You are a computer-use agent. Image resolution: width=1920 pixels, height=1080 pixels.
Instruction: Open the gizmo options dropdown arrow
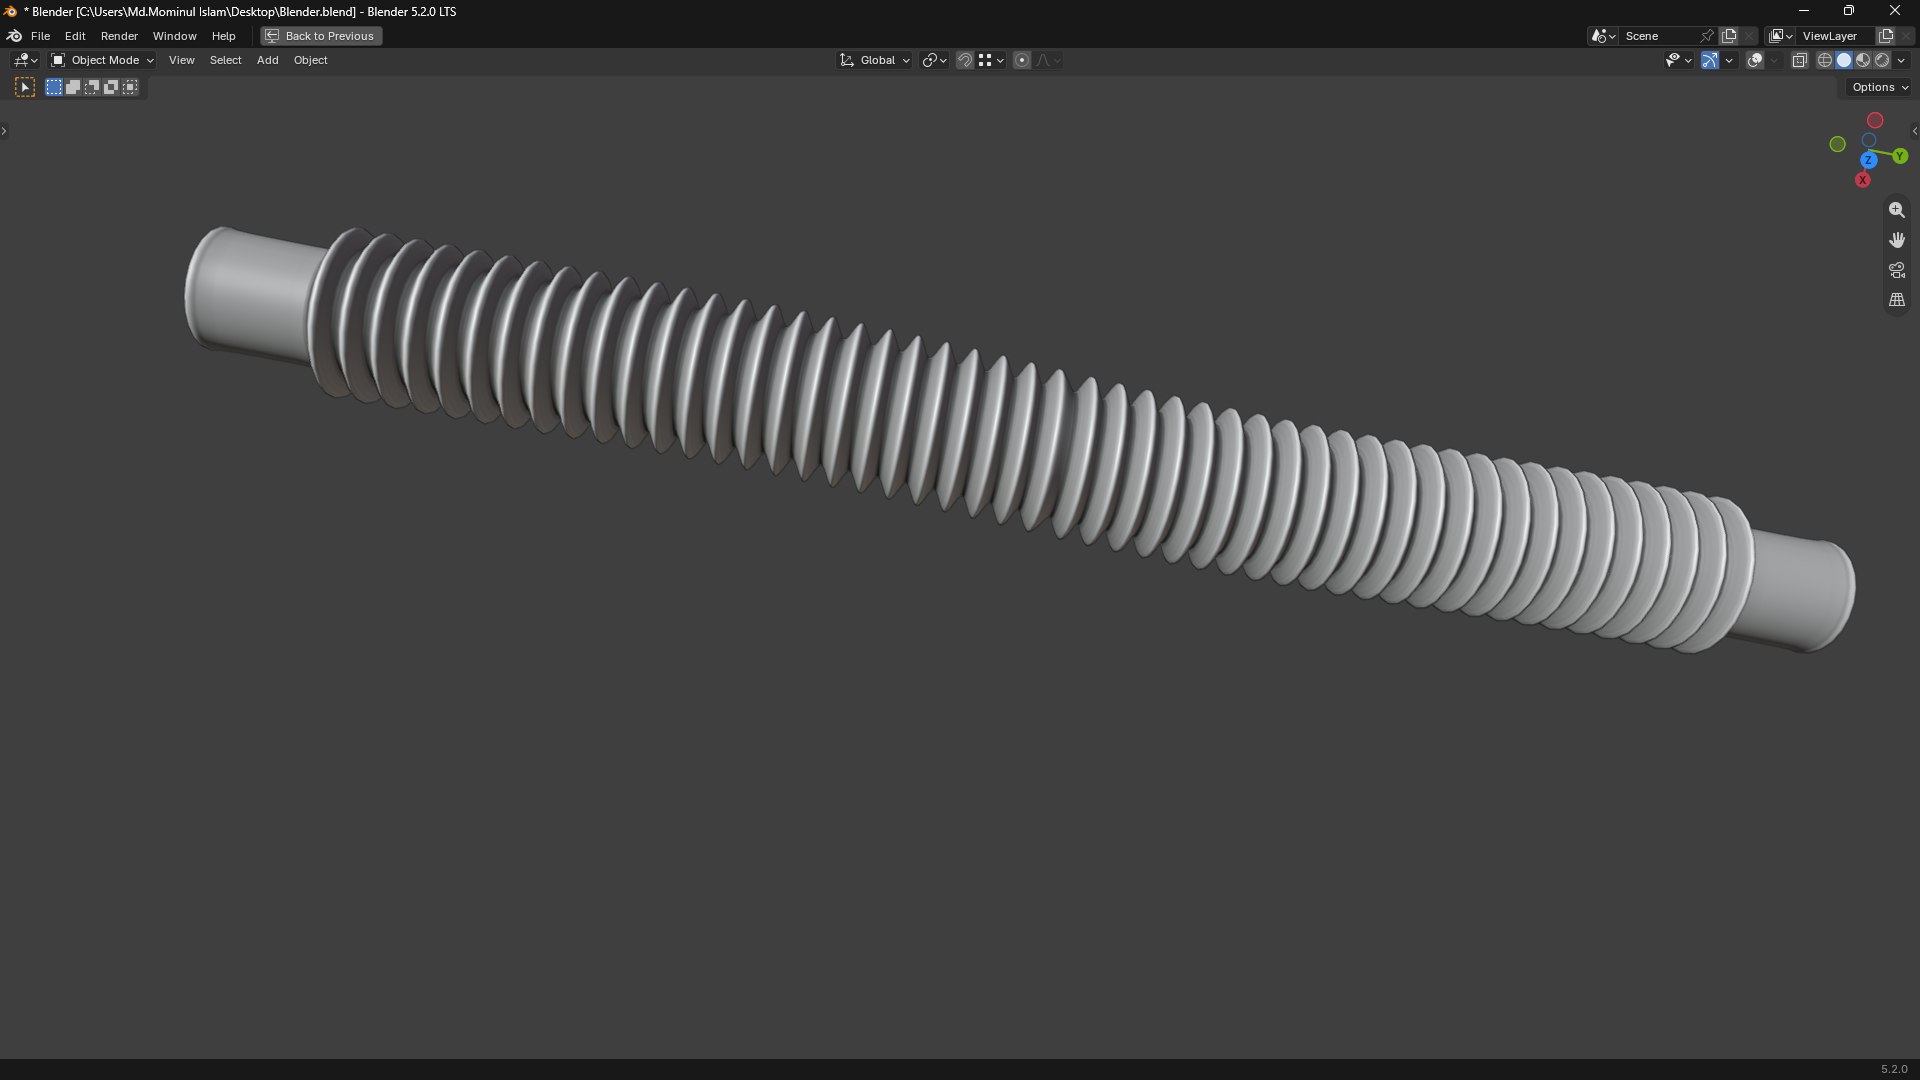1729,60
